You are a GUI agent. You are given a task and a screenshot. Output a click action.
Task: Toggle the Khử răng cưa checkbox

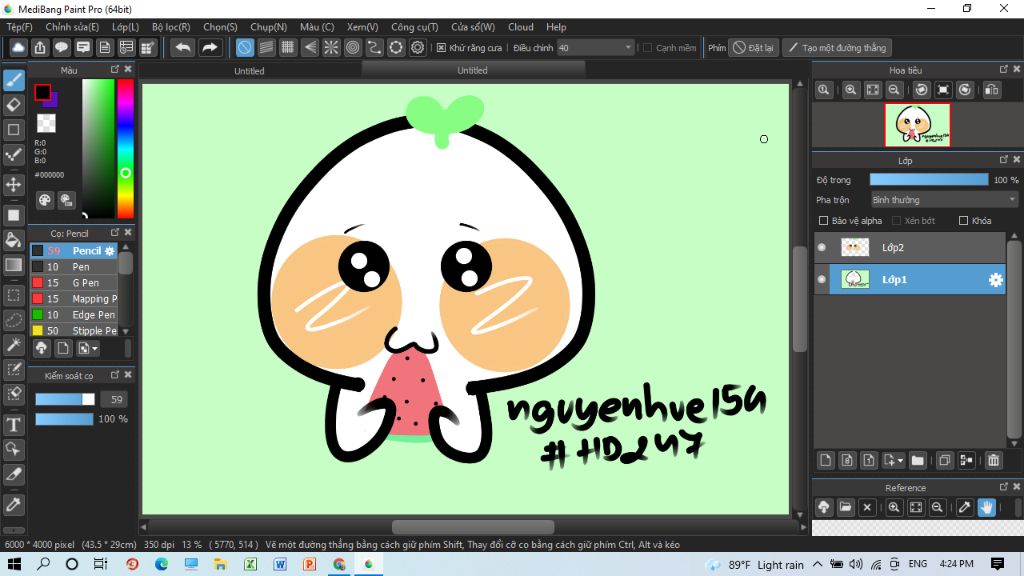pyautogui.click(x=441, y=48)
